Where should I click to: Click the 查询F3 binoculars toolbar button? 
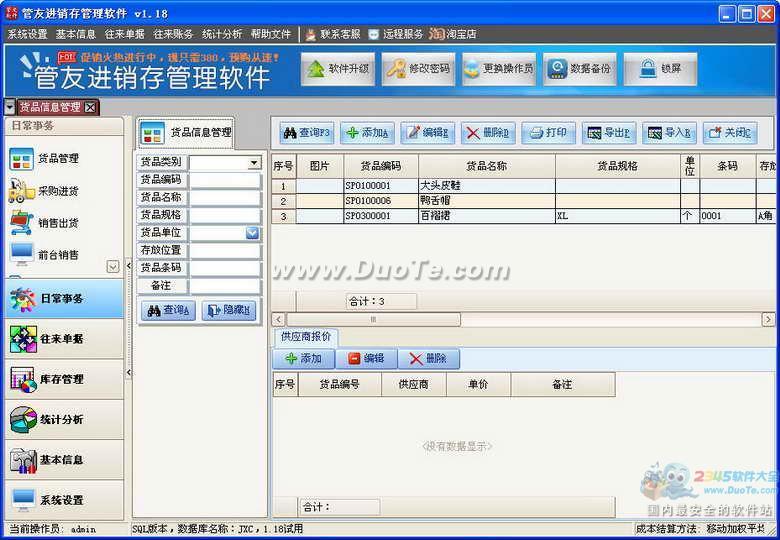[x=306, y=133]
